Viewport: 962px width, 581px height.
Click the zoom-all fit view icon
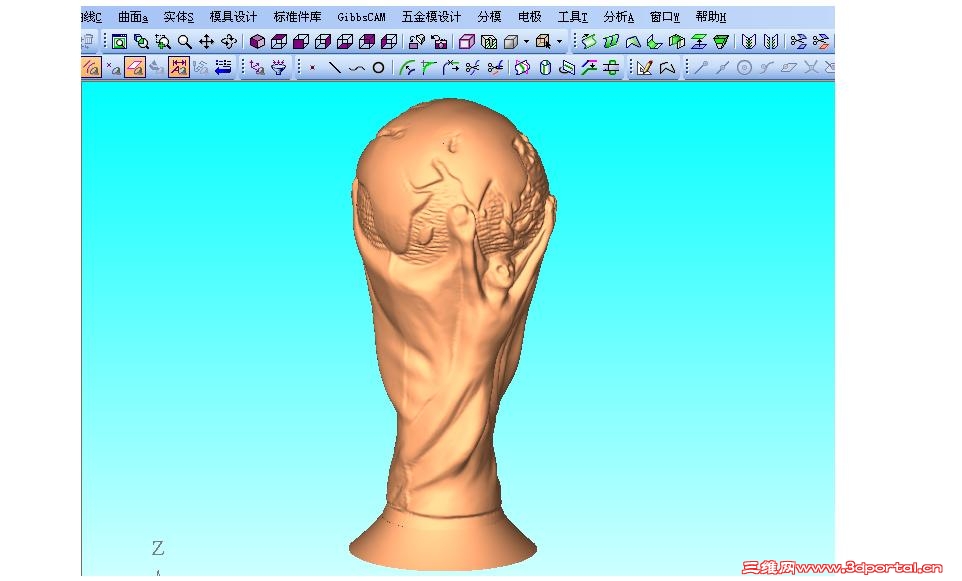[119, 42]
